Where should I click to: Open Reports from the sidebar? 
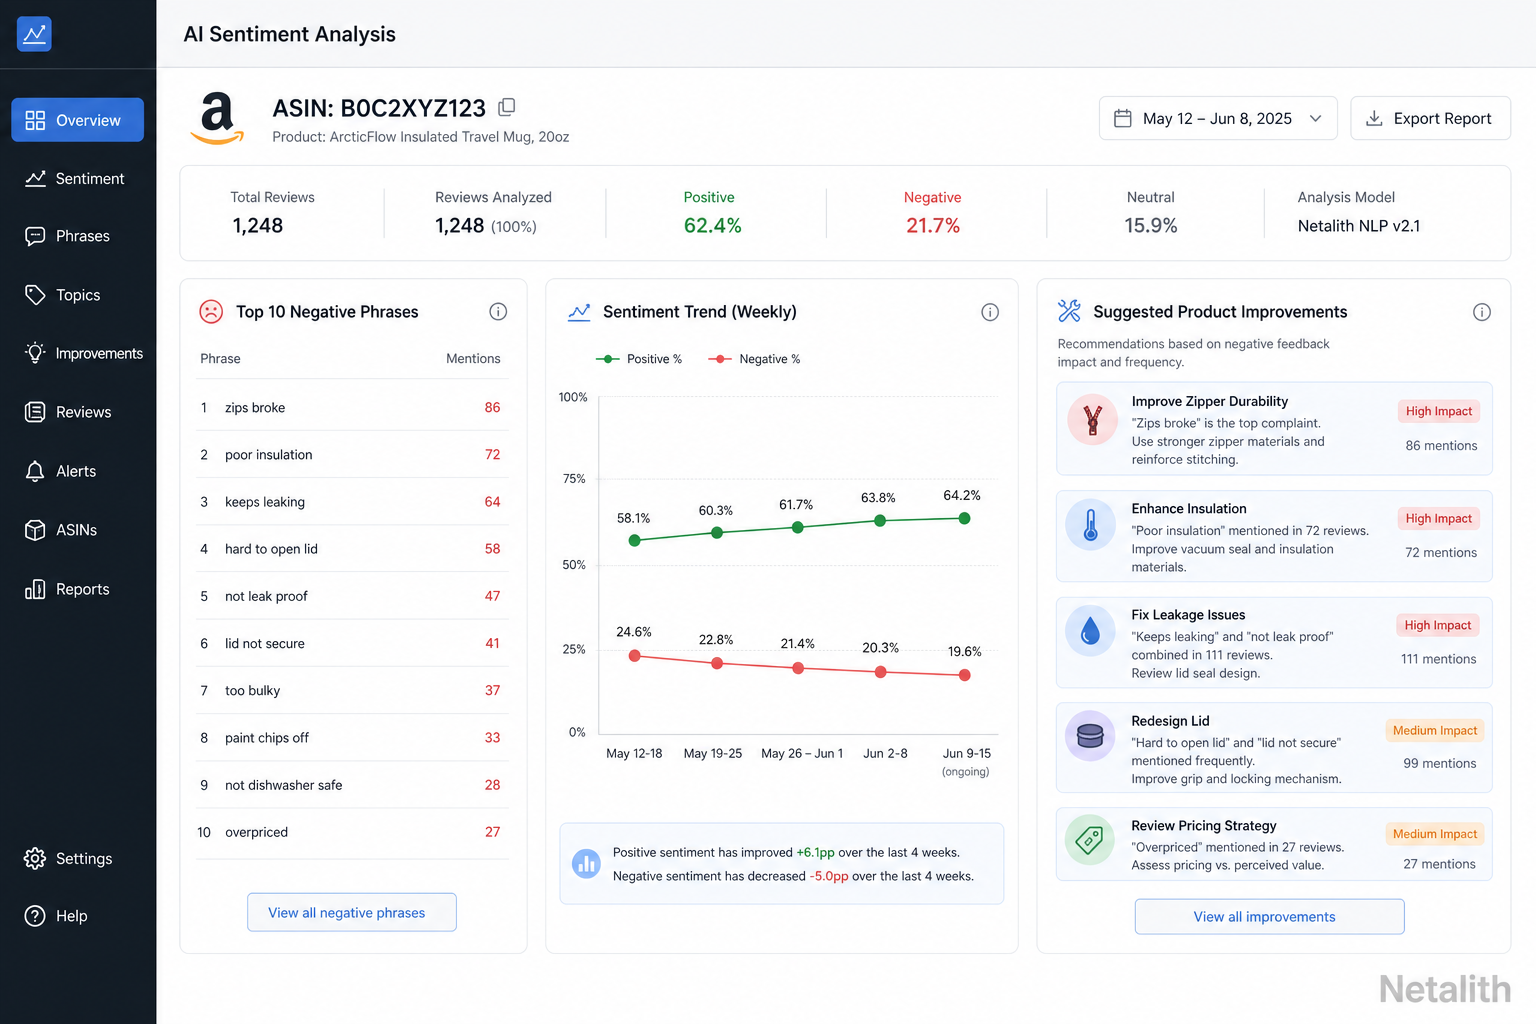click(x=77, y=589)
